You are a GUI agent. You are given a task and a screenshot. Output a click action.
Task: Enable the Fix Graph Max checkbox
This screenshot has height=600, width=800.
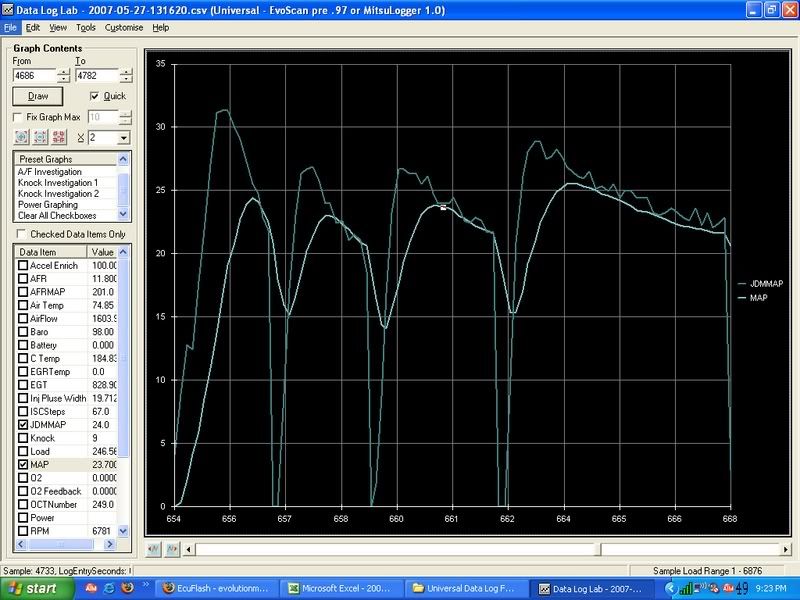19,117
